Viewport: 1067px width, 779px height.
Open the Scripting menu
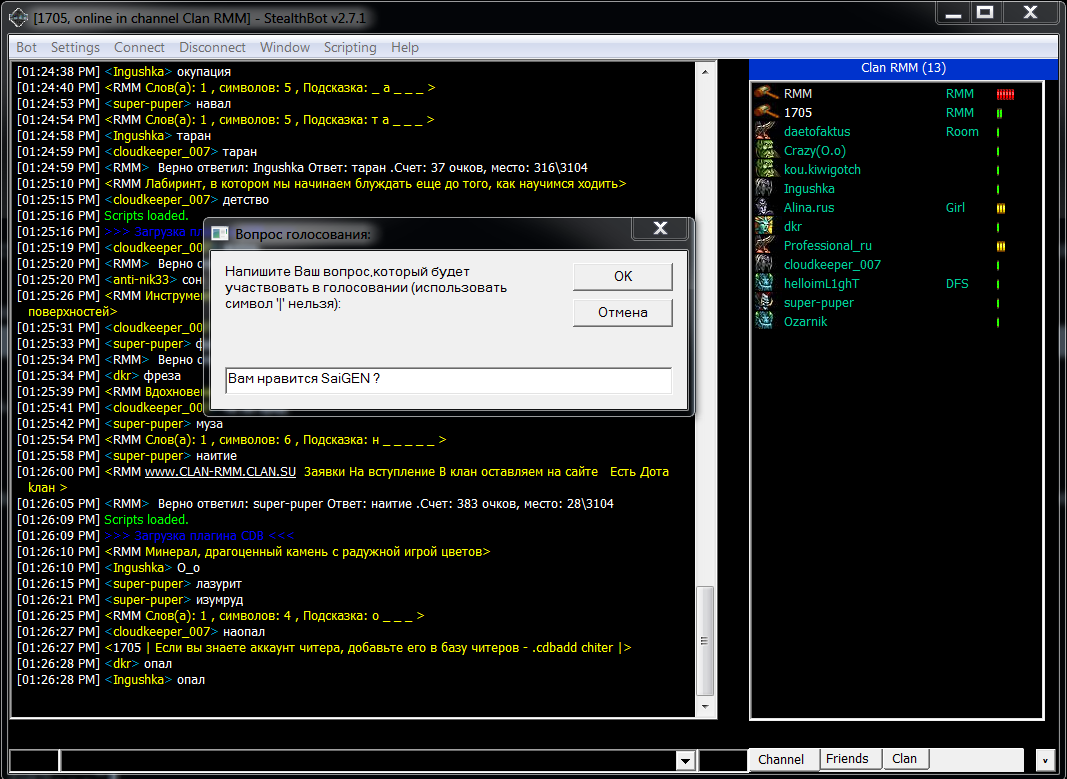click(x=349, y=47)
